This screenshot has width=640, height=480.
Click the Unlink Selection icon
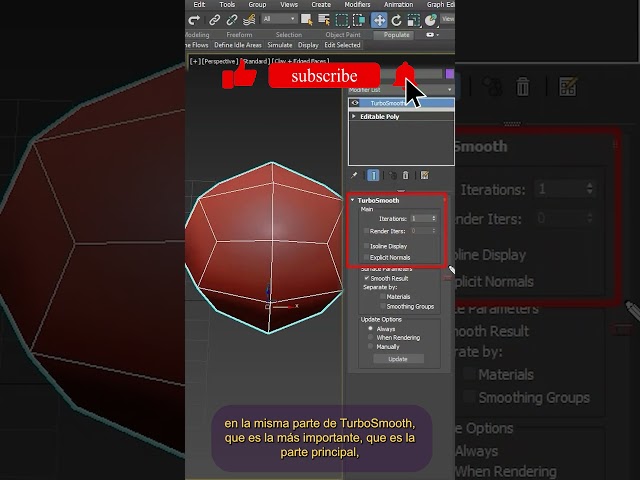232,20
